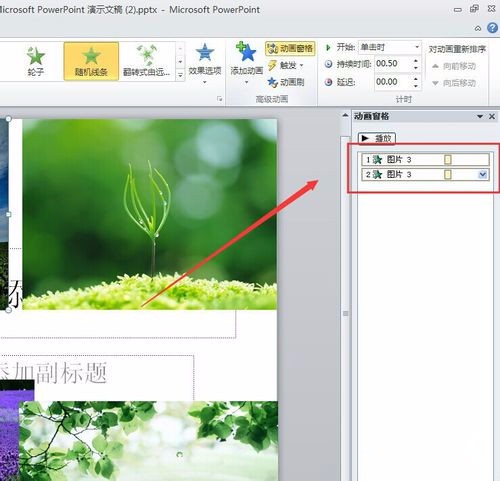Screen dimensions: 500x481
Task: Play animations with the 播放 button
Action: pyautogui.click(x=377, y=138)
